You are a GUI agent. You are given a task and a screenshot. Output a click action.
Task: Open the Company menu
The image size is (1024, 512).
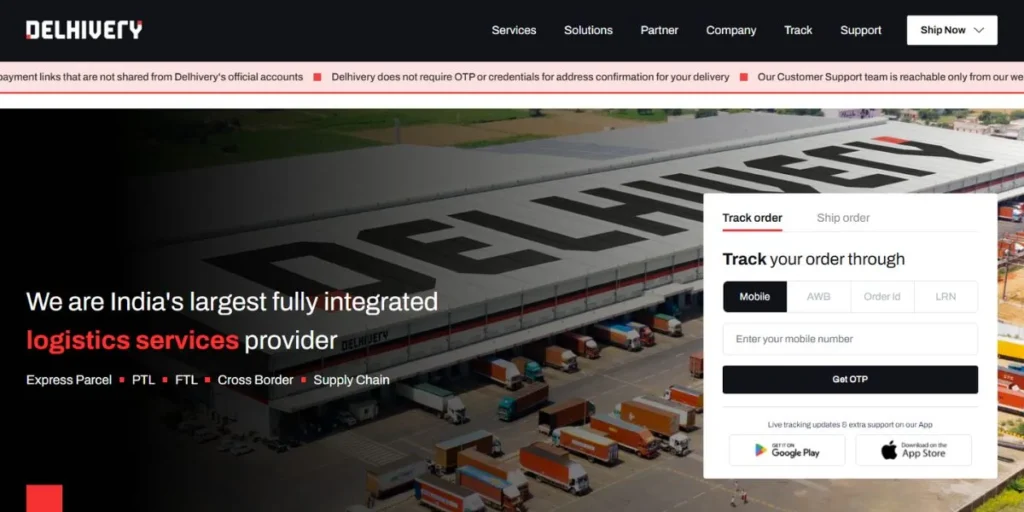click(731, 30)
